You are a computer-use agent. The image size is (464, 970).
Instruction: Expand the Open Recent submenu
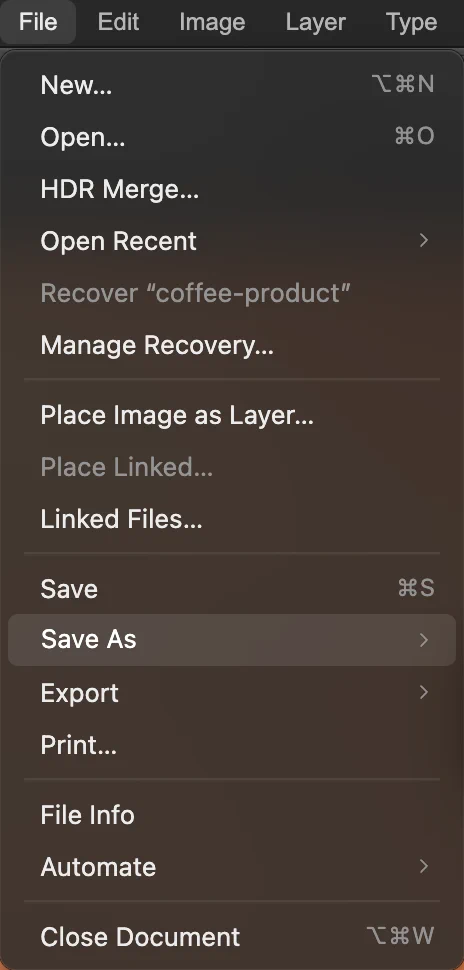[x=232, y=241]
